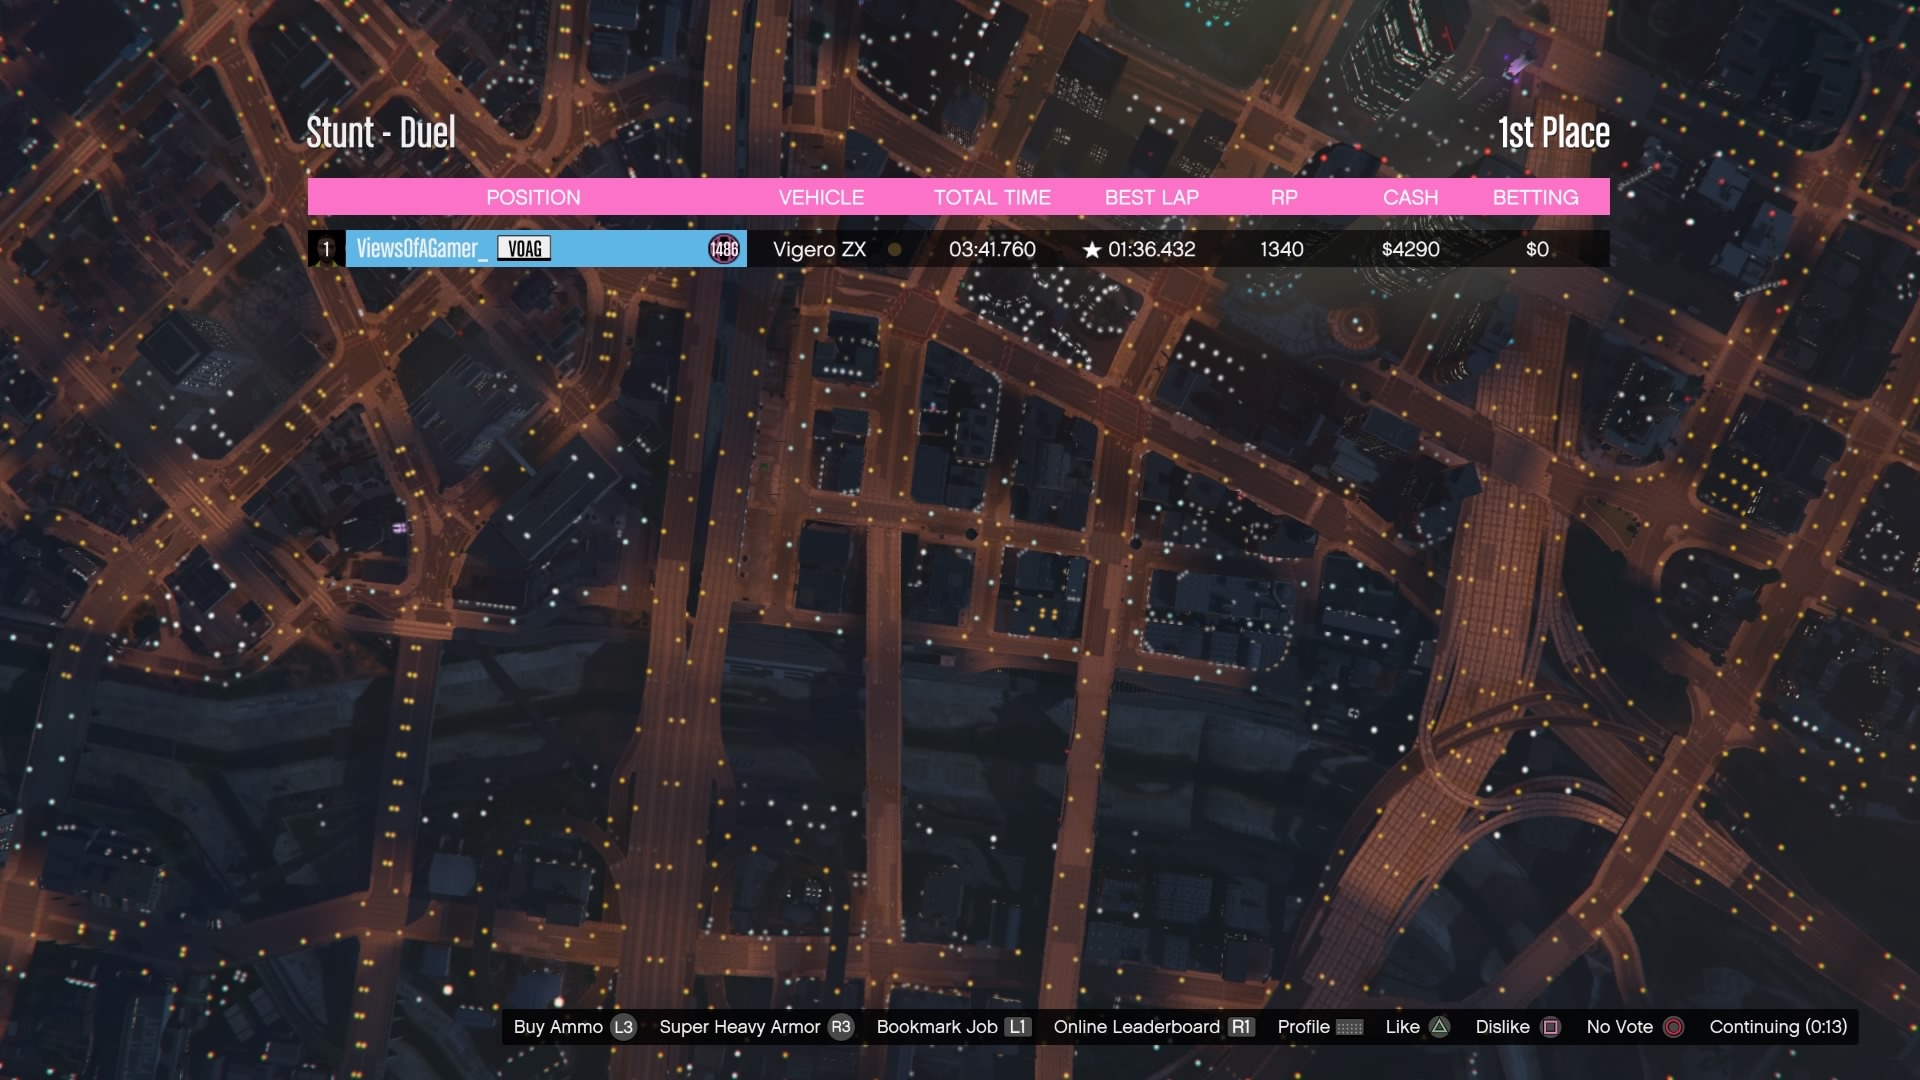
Task: Click the 1st Place result heading
Action: click(x=1554, y=132)
